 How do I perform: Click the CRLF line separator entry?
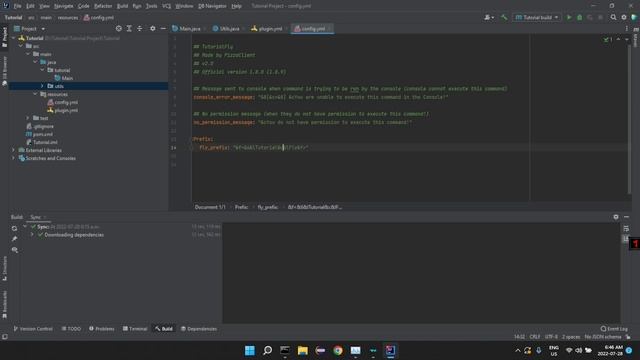[535, 337]
